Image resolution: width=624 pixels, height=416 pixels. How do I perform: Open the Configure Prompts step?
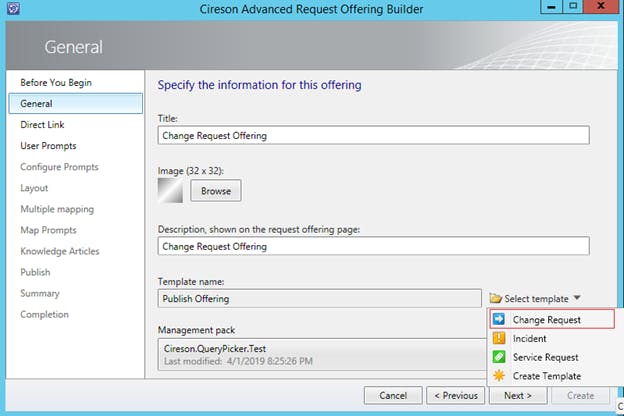pos(59,167)
